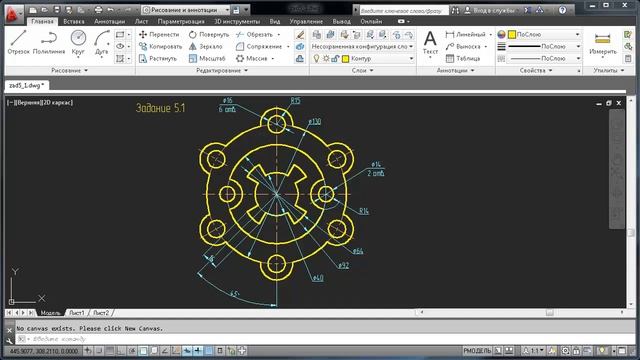Click the AutoCAD application menu button
The height and width of the screenshot is (360, 640).
click(x=13, y=13)
